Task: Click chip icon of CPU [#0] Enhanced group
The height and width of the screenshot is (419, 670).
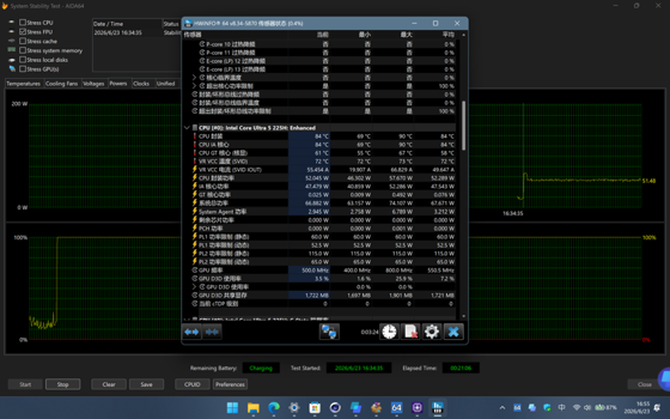Action: [195, 128]
